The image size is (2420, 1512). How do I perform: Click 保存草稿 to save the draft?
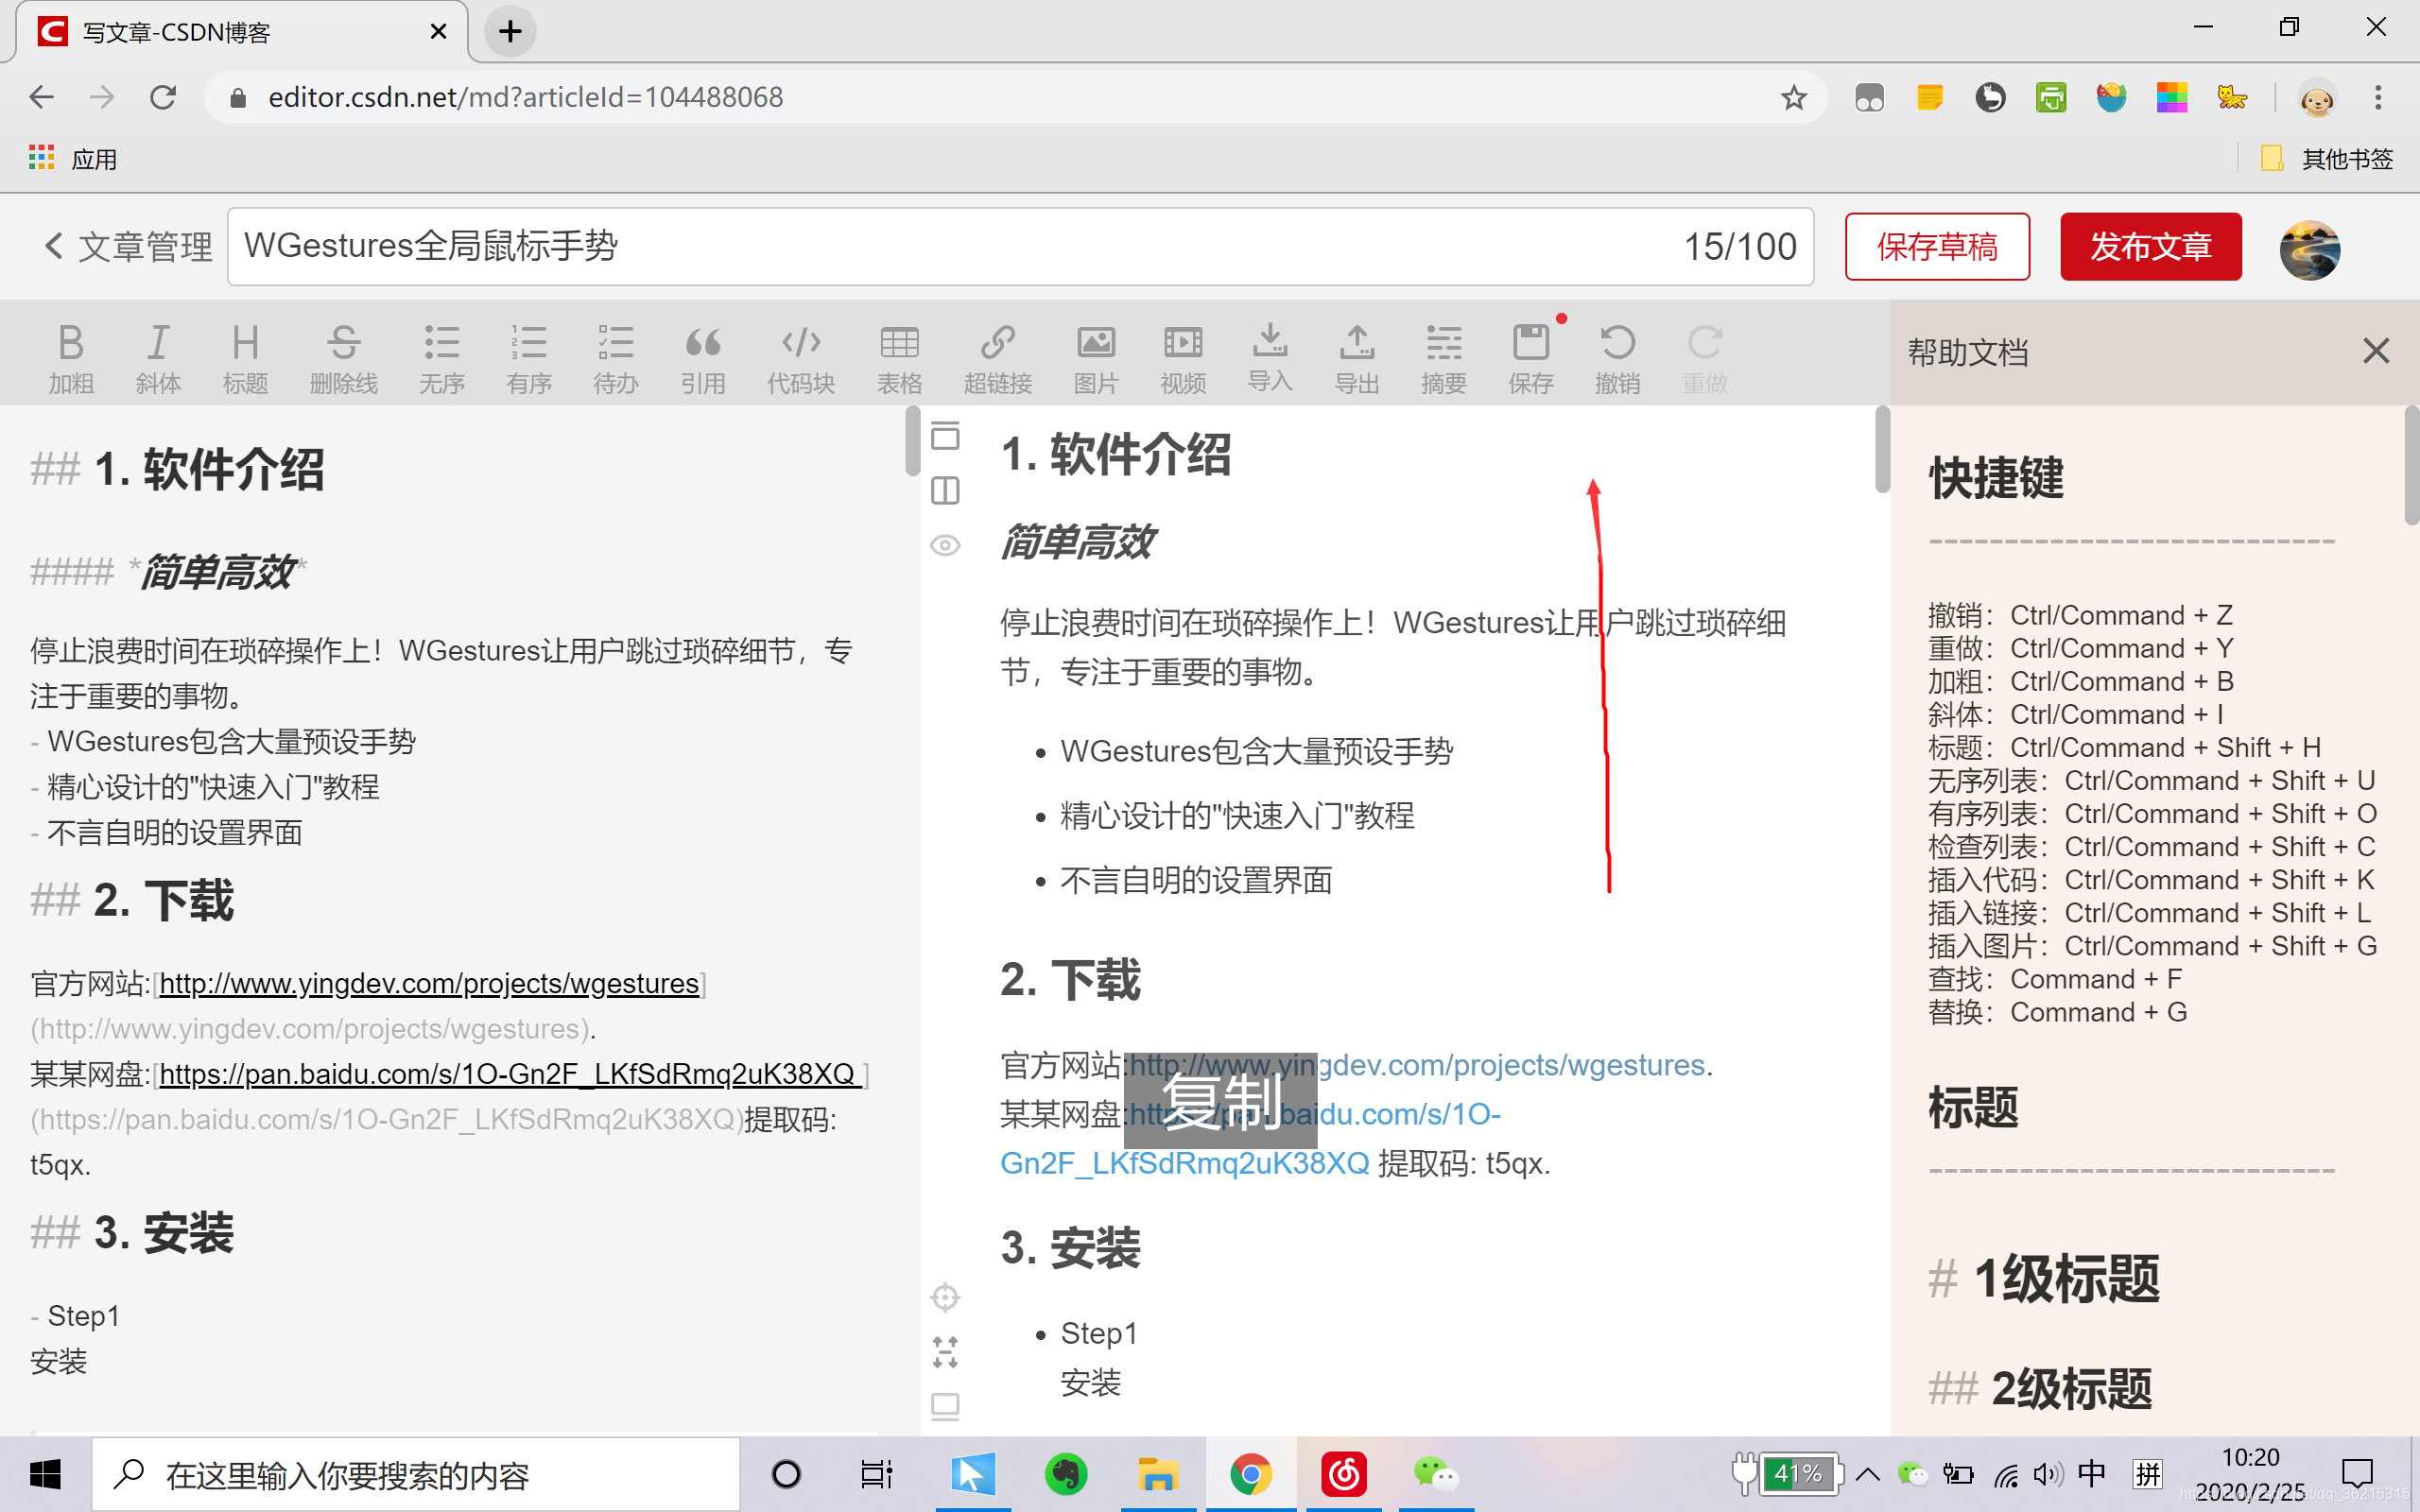[x=1937, y=247]
